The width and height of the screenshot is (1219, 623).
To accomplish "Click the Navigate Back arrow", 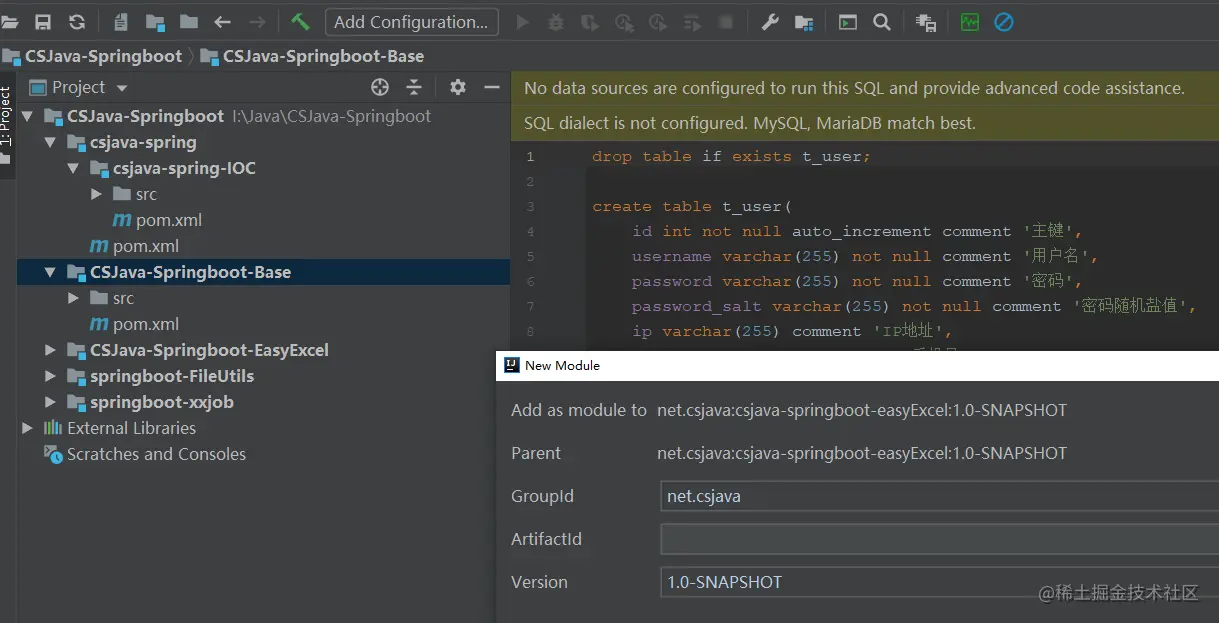I will coord(222,22).
